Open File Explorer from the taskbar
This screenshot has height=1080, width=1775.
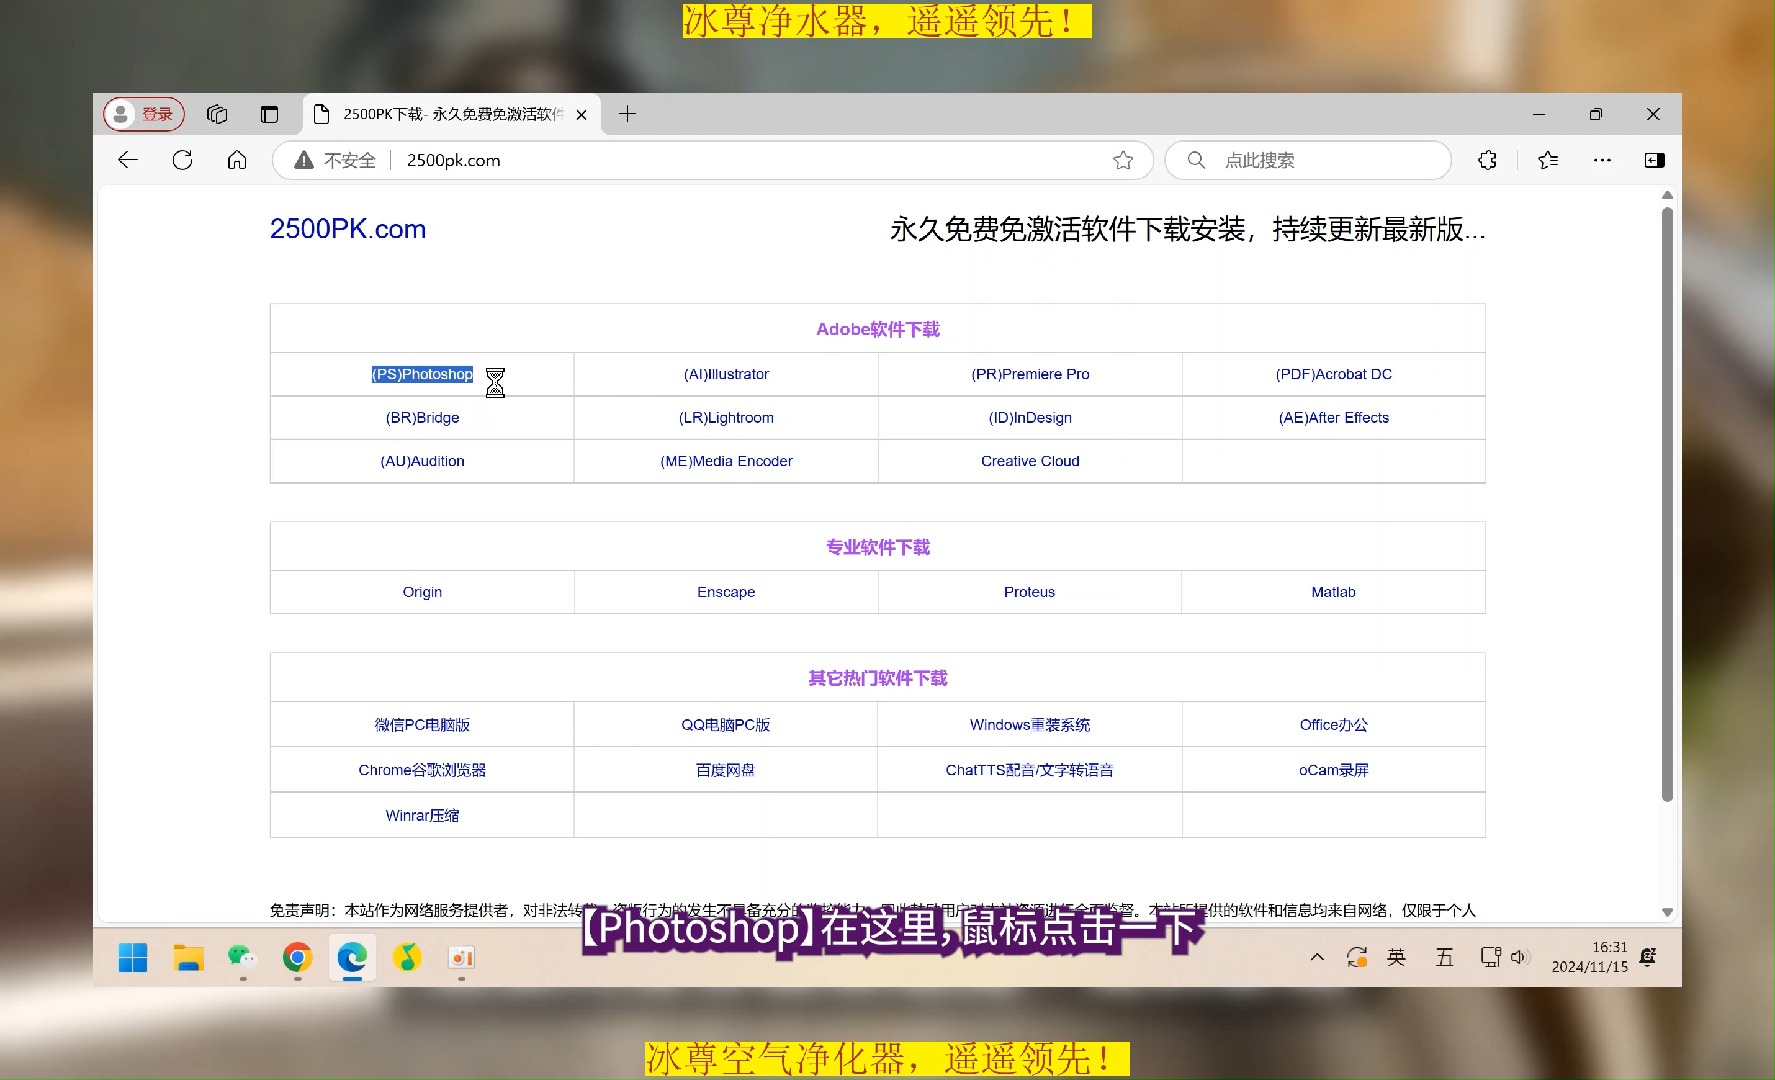click(x=188, y=958)
